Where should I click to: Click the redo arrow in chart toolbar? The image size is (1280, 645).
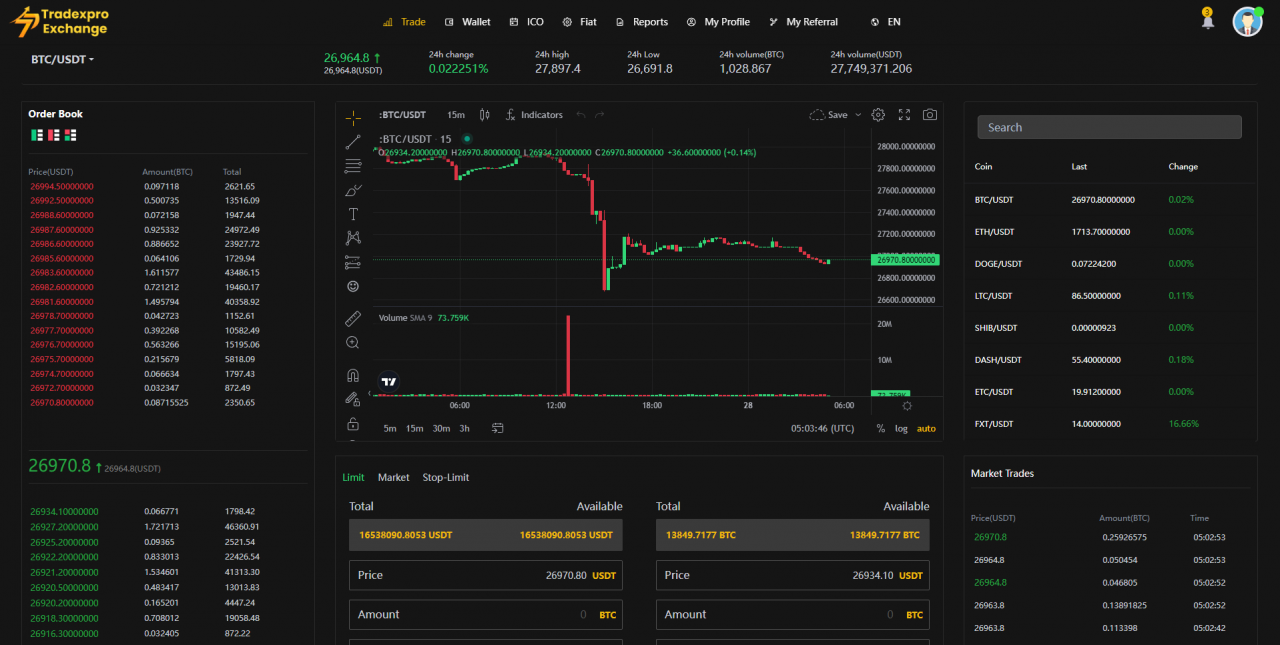pos(600,115)
